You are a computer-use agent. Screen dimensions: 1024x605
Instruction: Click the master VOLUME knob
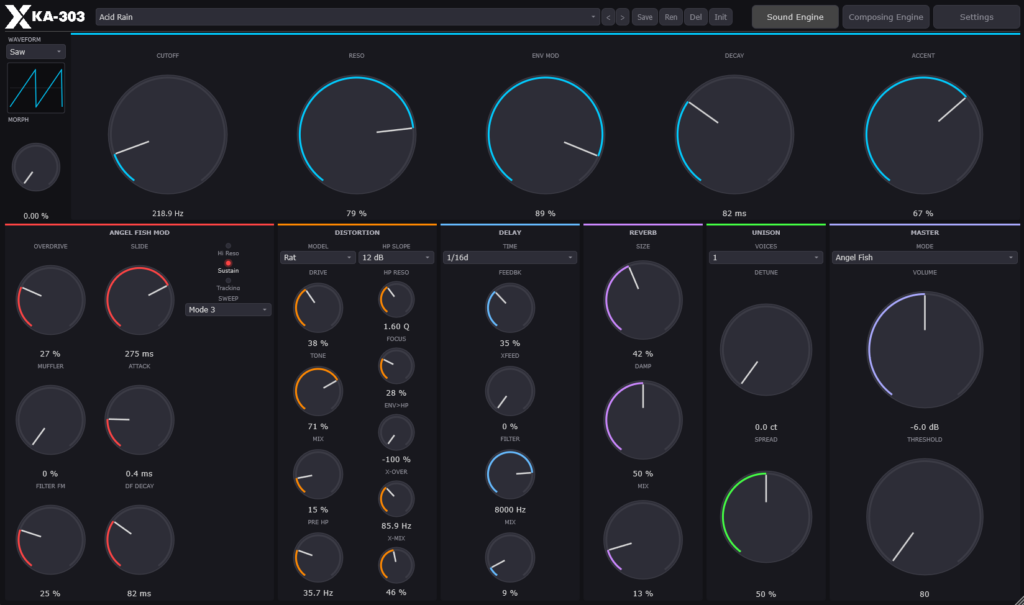(924, 351)
